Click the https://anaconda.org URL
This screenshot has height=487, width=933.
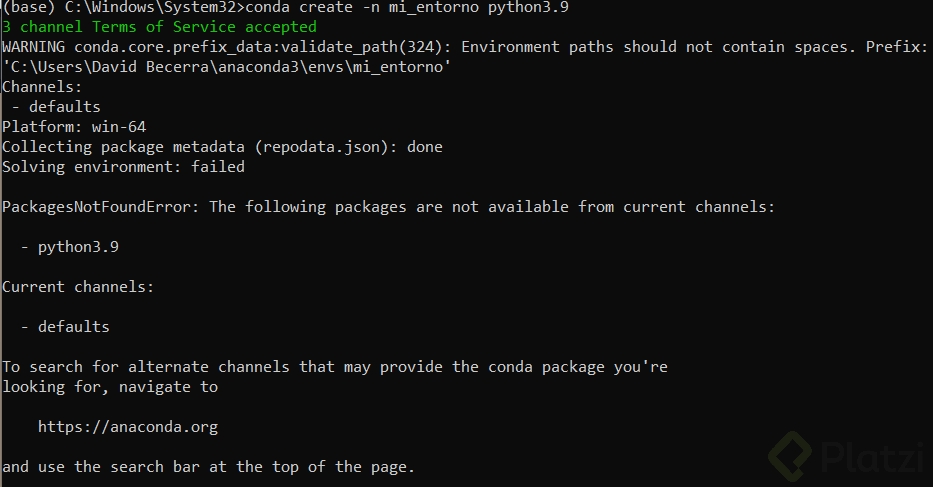[x=128, y=427]
